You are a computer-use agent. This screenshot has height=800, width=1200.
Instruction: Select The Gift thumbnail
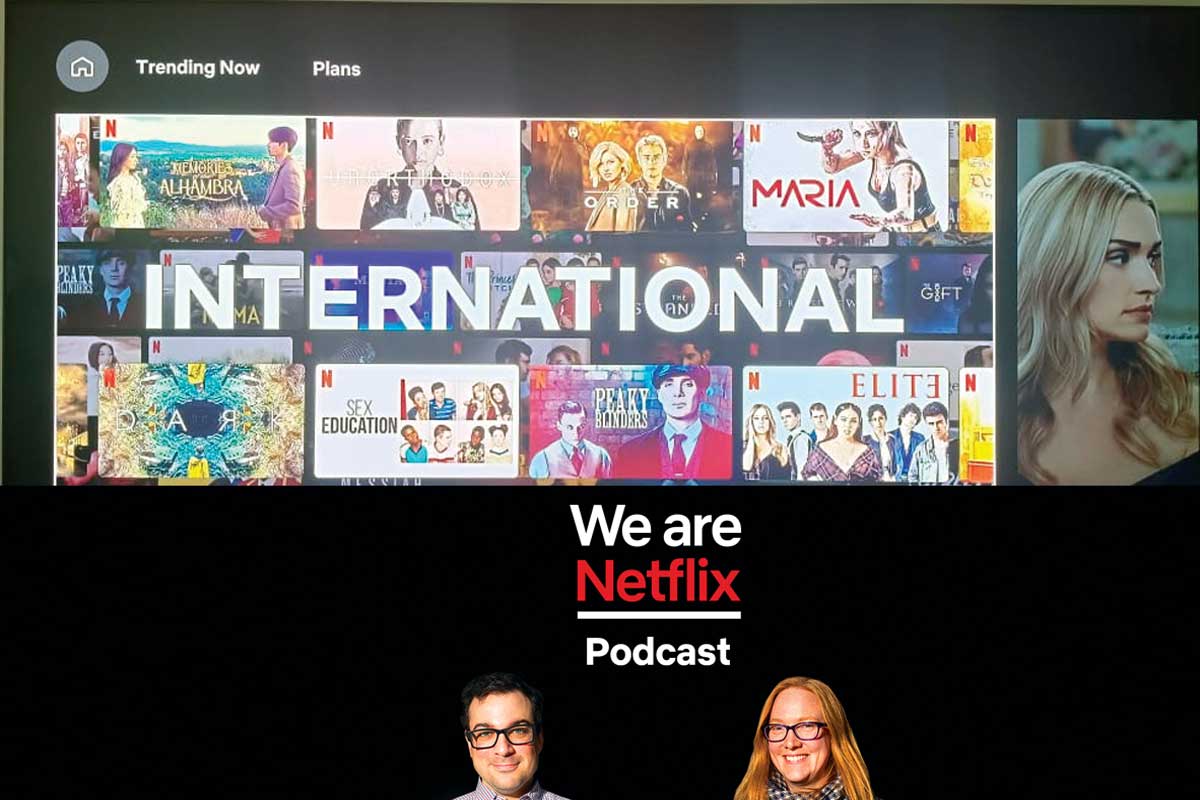(948, 292)
